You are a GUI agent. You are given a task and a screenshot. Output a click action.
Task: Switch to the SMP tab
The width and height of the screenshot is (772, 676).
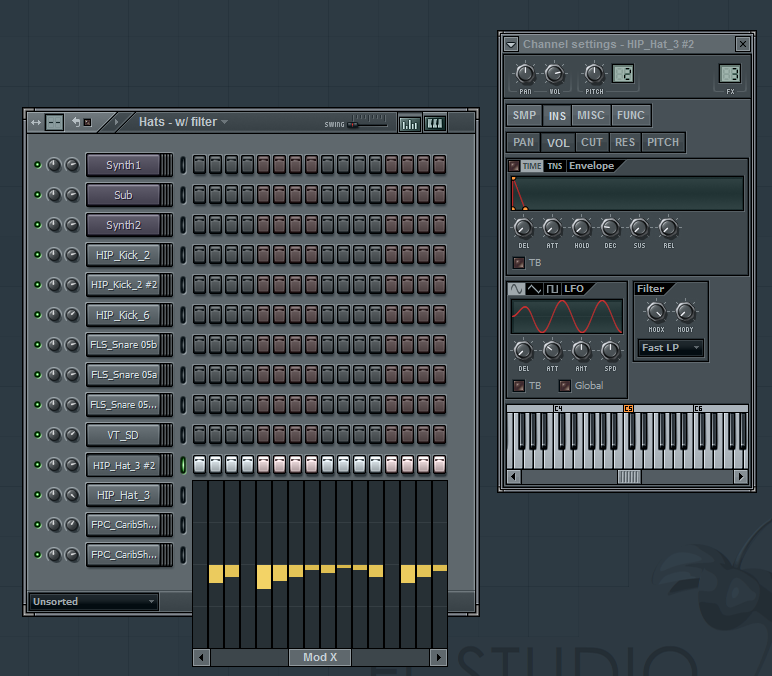[524, 115]
